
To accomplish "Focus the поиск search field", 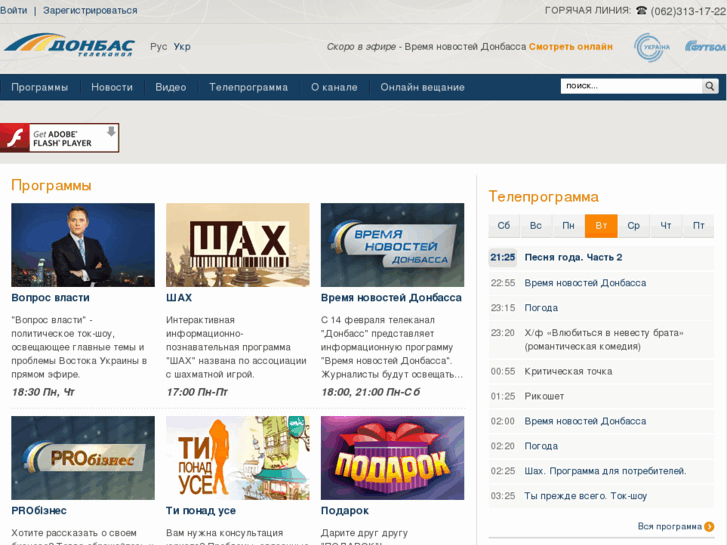I will pyautogui.click(x=631, y=86).
